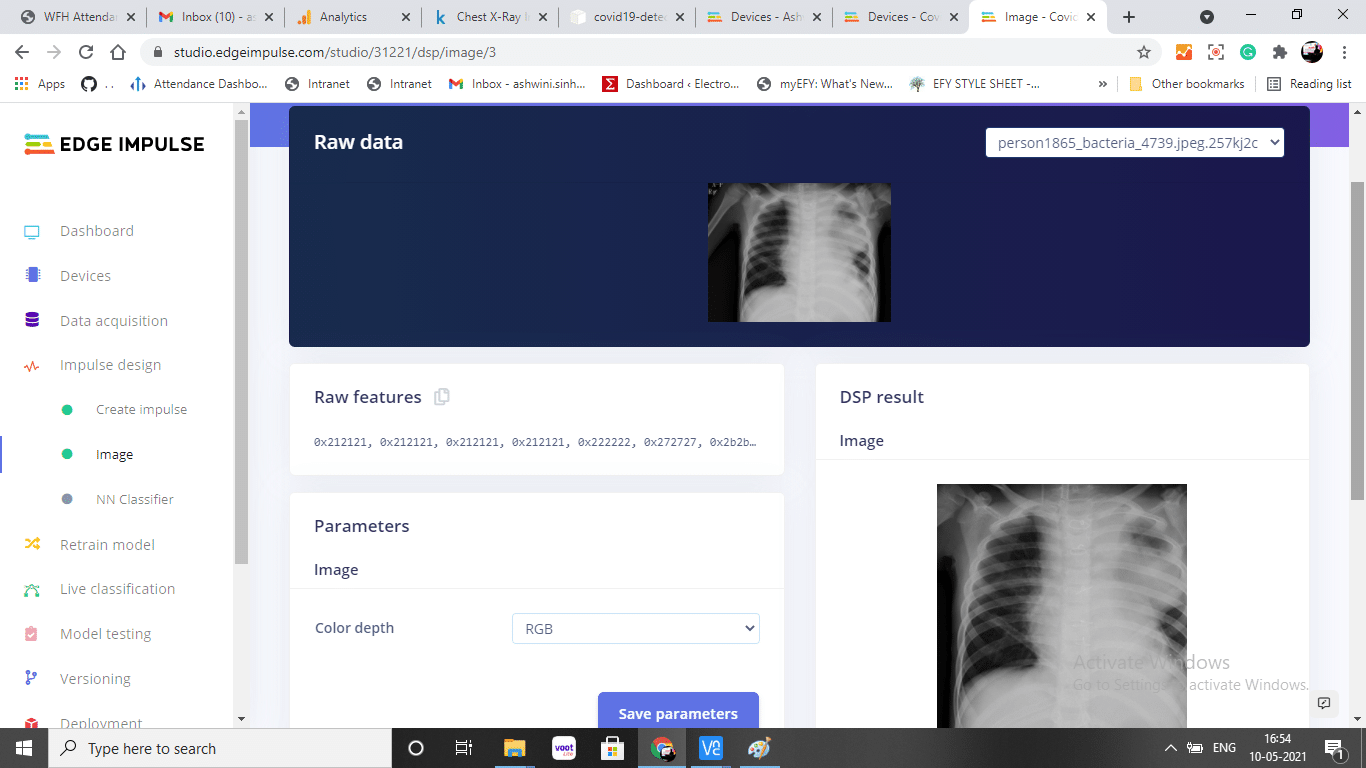
Task: Click the Edge Impulse logo
Action: pyautogui.click(x=114, y=144)
